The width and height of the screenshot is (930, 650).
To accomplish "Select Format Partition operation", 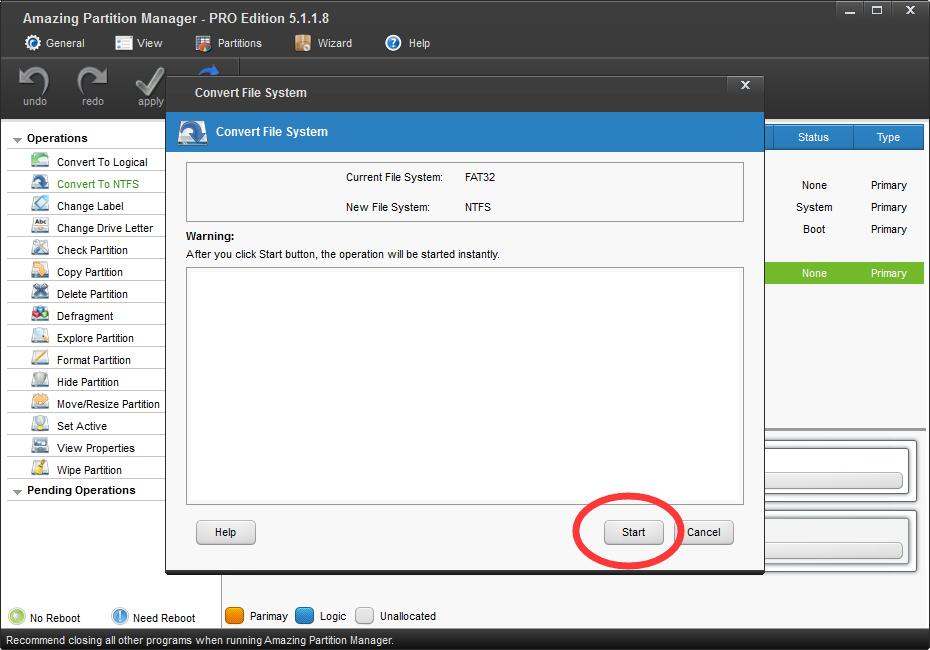I will point(94,360).
